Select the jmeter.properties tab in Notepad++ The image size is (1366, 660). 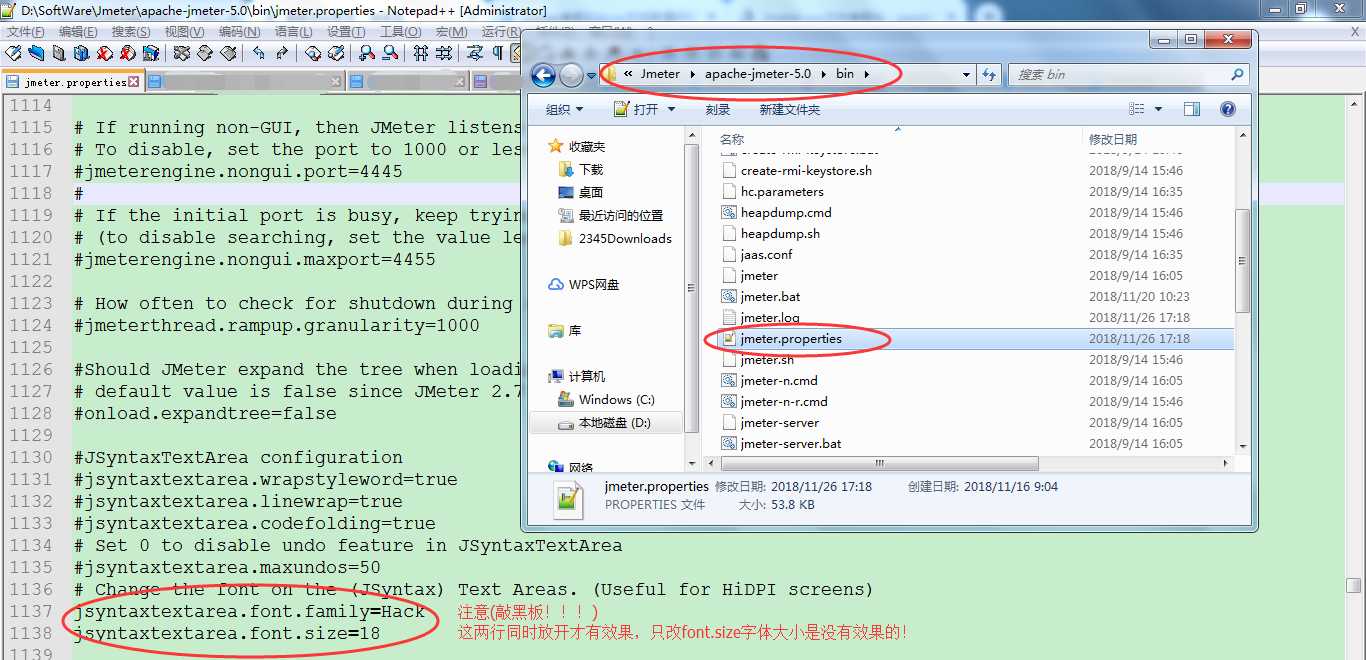[x=72, y=82]
